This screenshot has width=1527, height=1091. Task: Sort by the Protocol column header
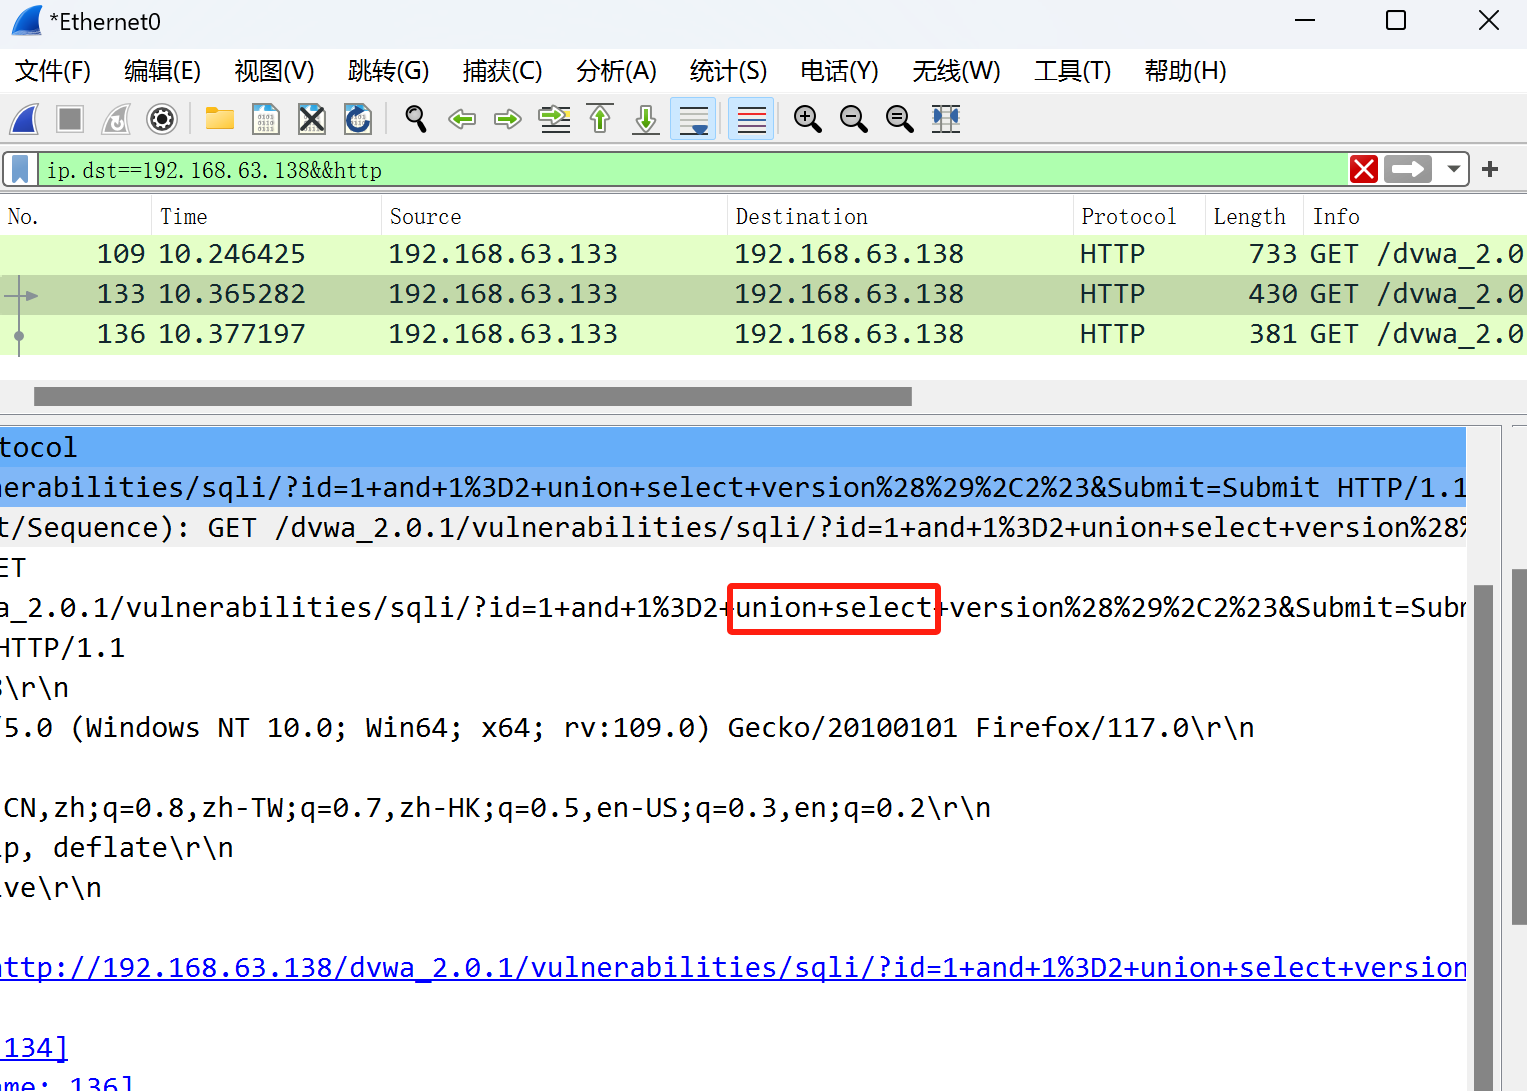click(1140, 216)
